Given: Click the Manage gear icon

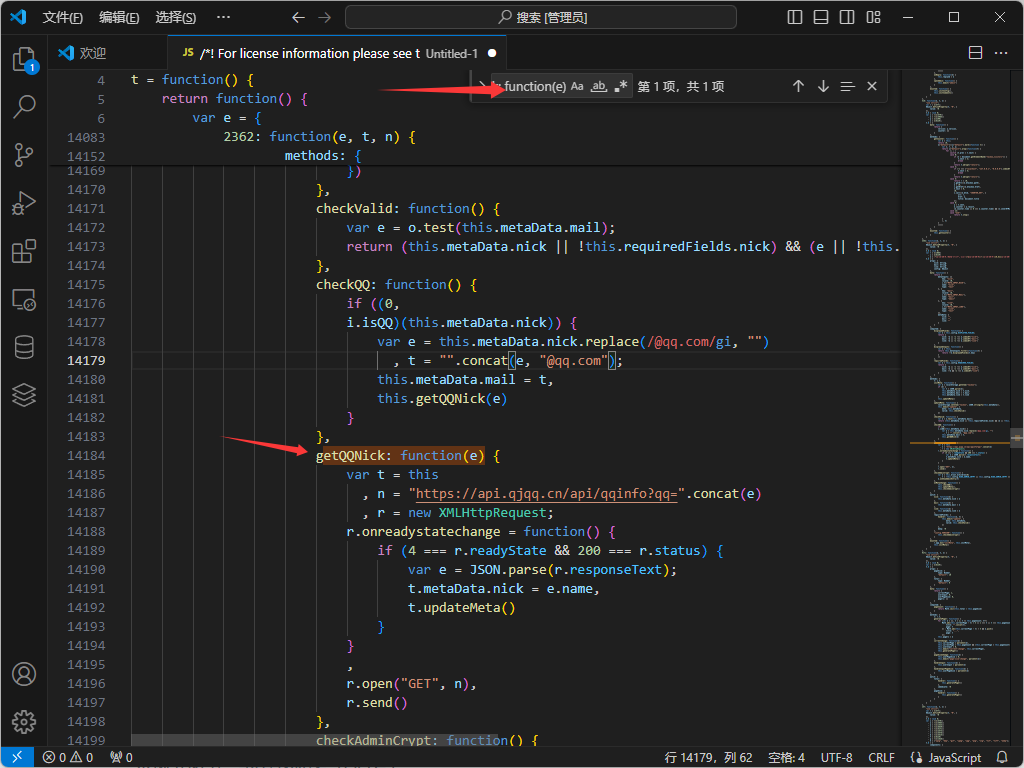Looking at the screenshot, I should (24, 721).
